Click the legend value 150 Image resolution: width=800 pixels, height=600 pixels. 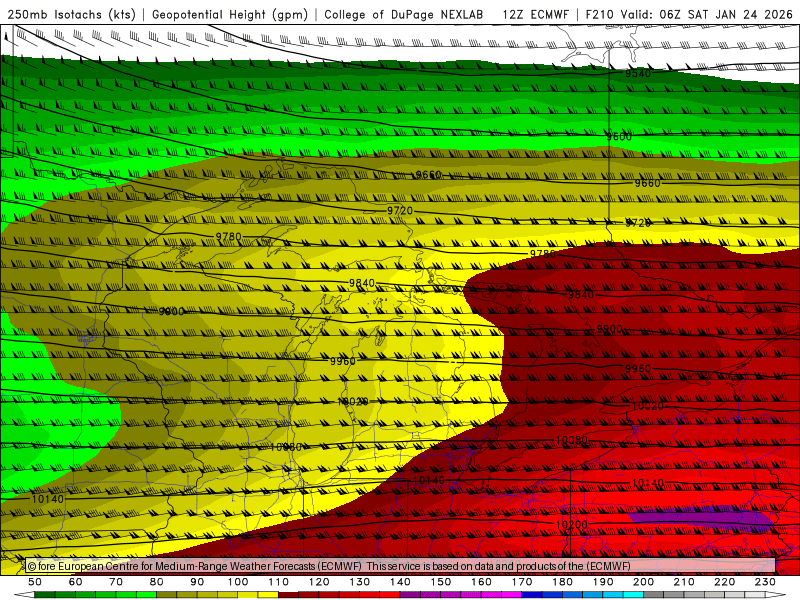(441, 582)
